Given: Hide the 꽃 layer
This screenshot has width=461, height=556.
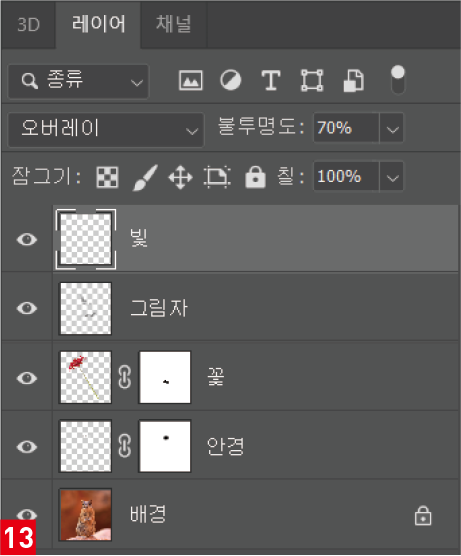Looking at the screenshot, I should (x=27, y=378).
